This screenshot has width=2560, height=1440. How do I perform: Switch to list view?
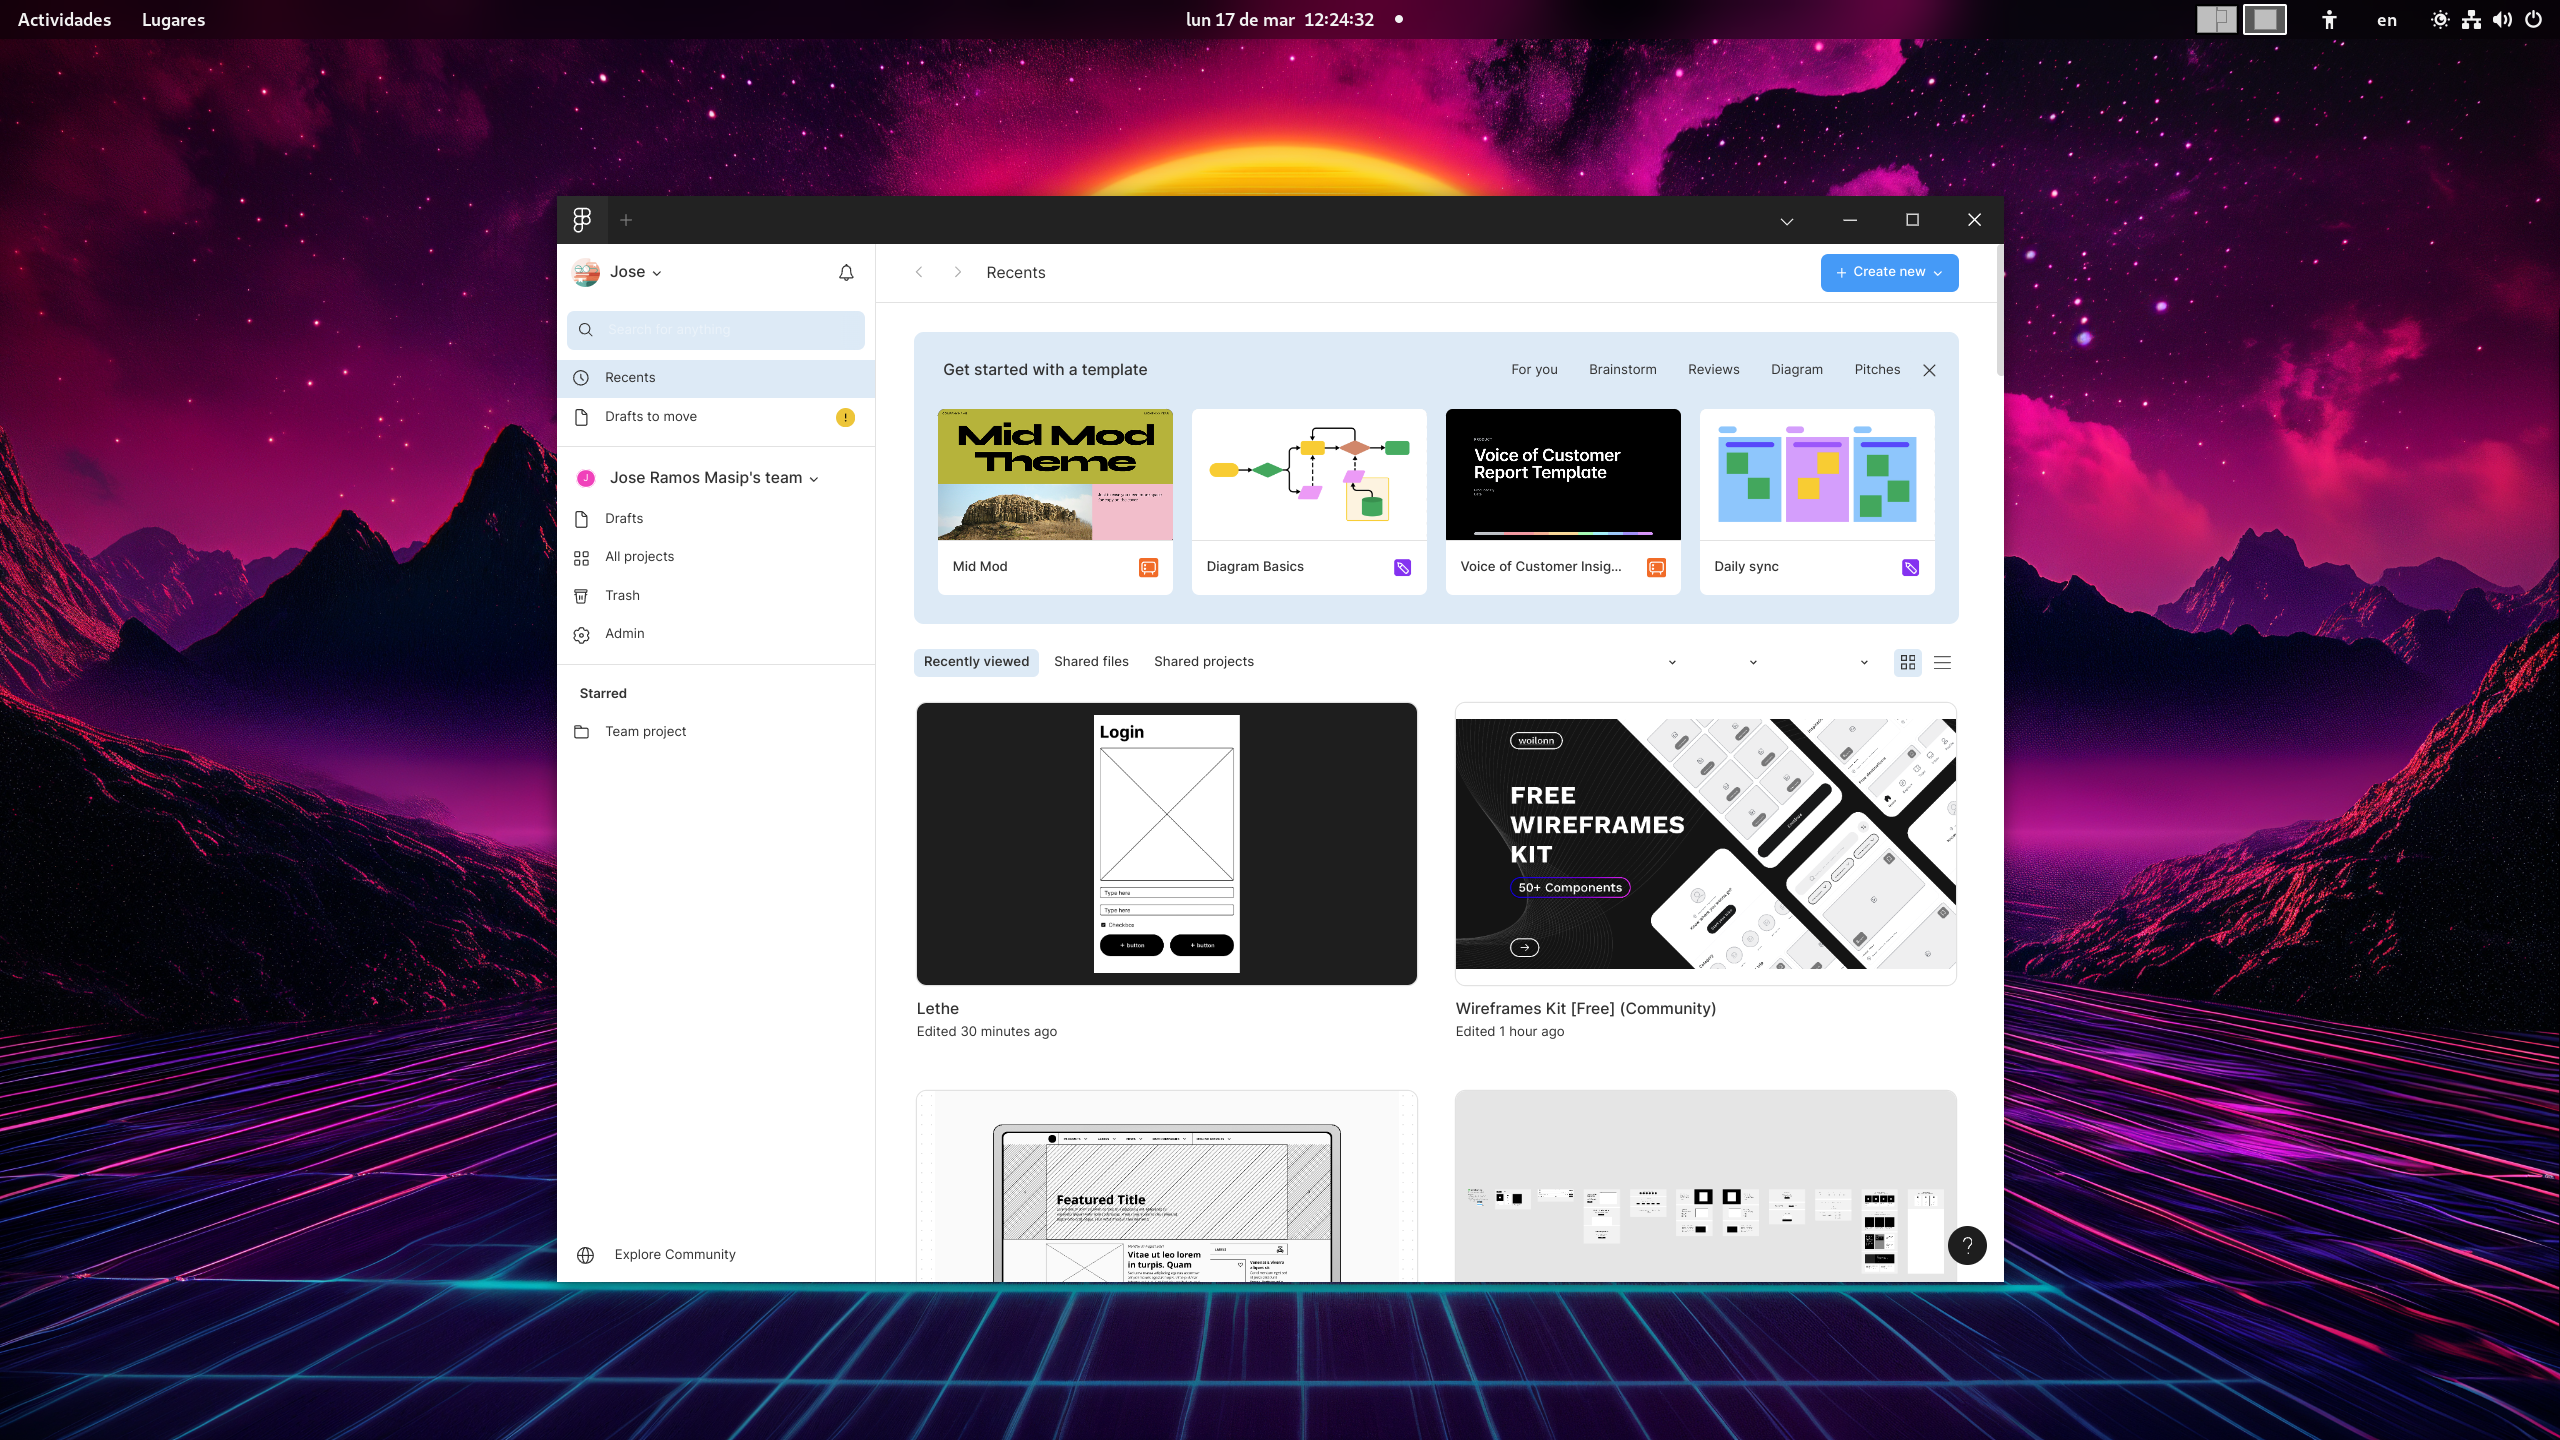click(x=1942, y=662)
